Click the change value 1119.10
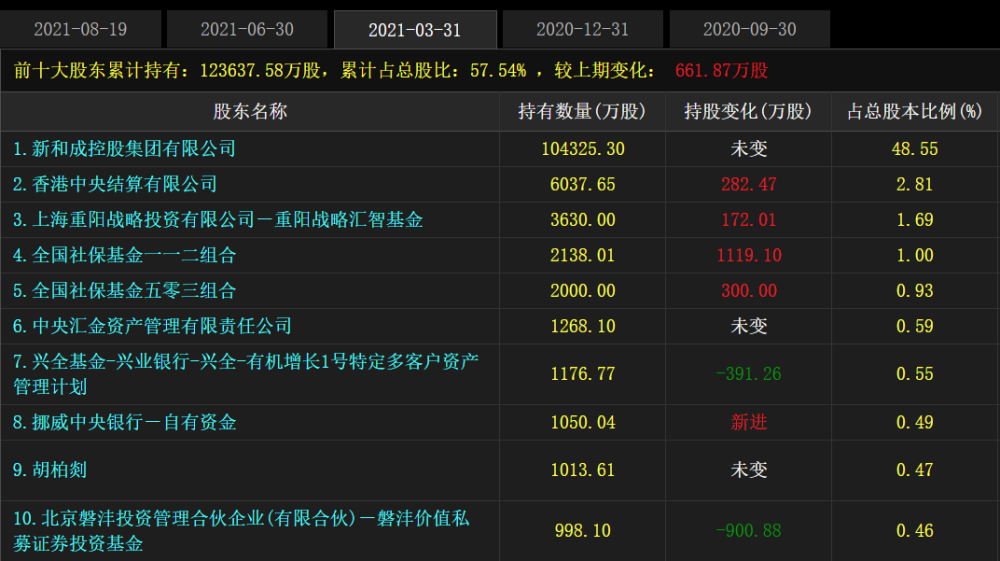 coord(749,256)
